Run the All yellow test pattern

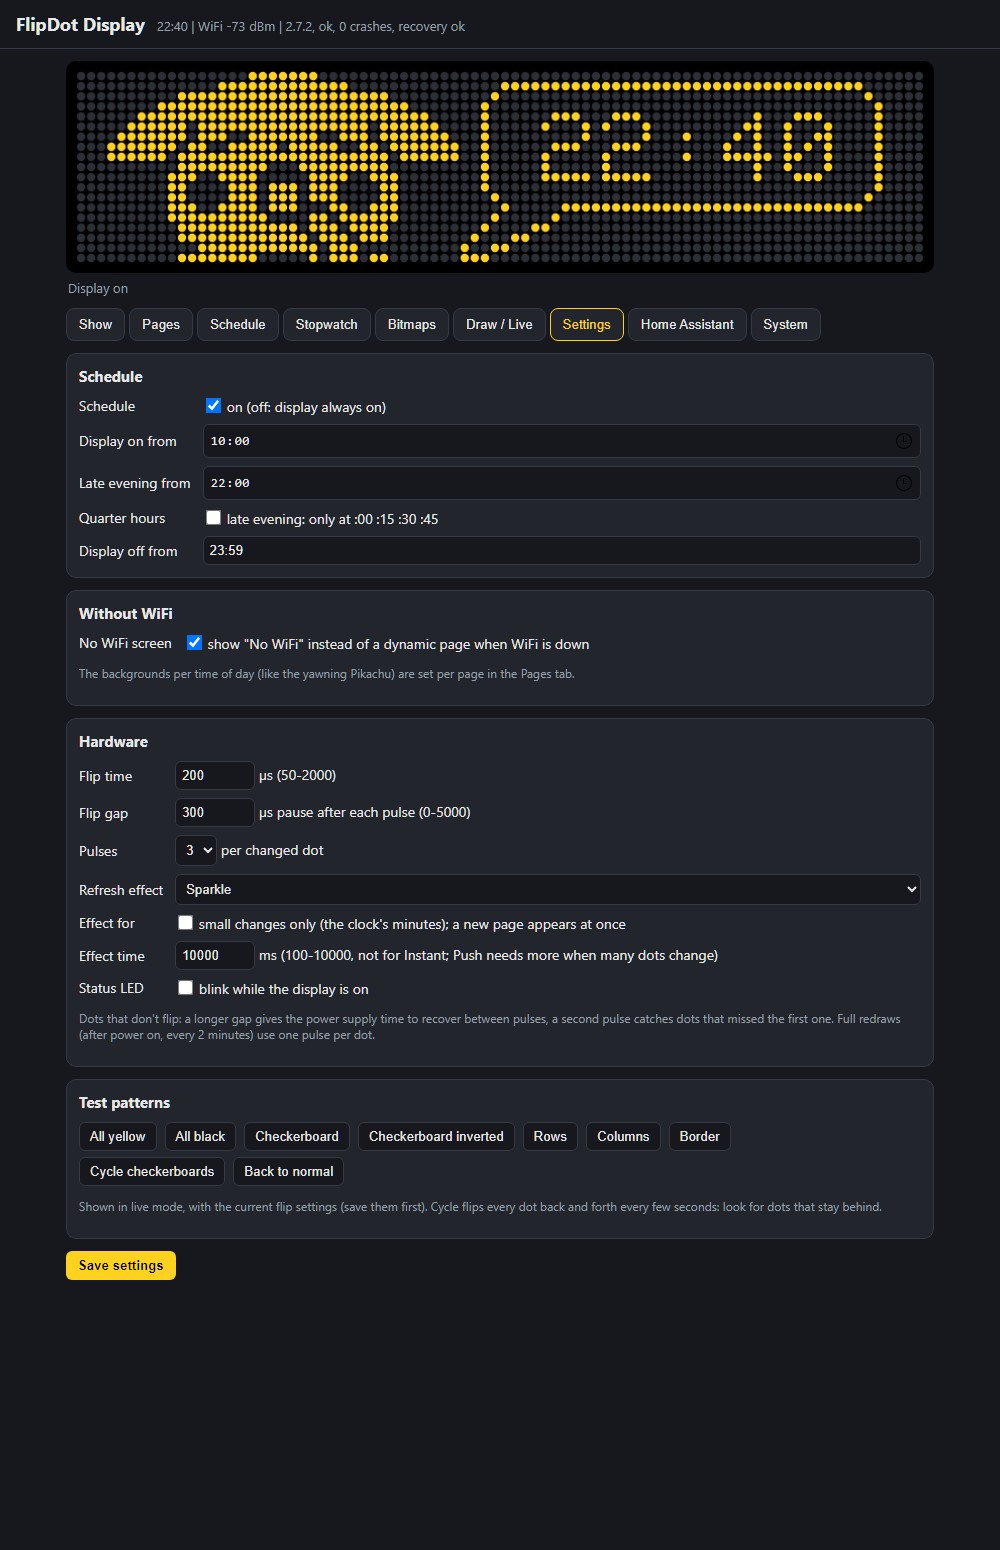point(117,1137)
